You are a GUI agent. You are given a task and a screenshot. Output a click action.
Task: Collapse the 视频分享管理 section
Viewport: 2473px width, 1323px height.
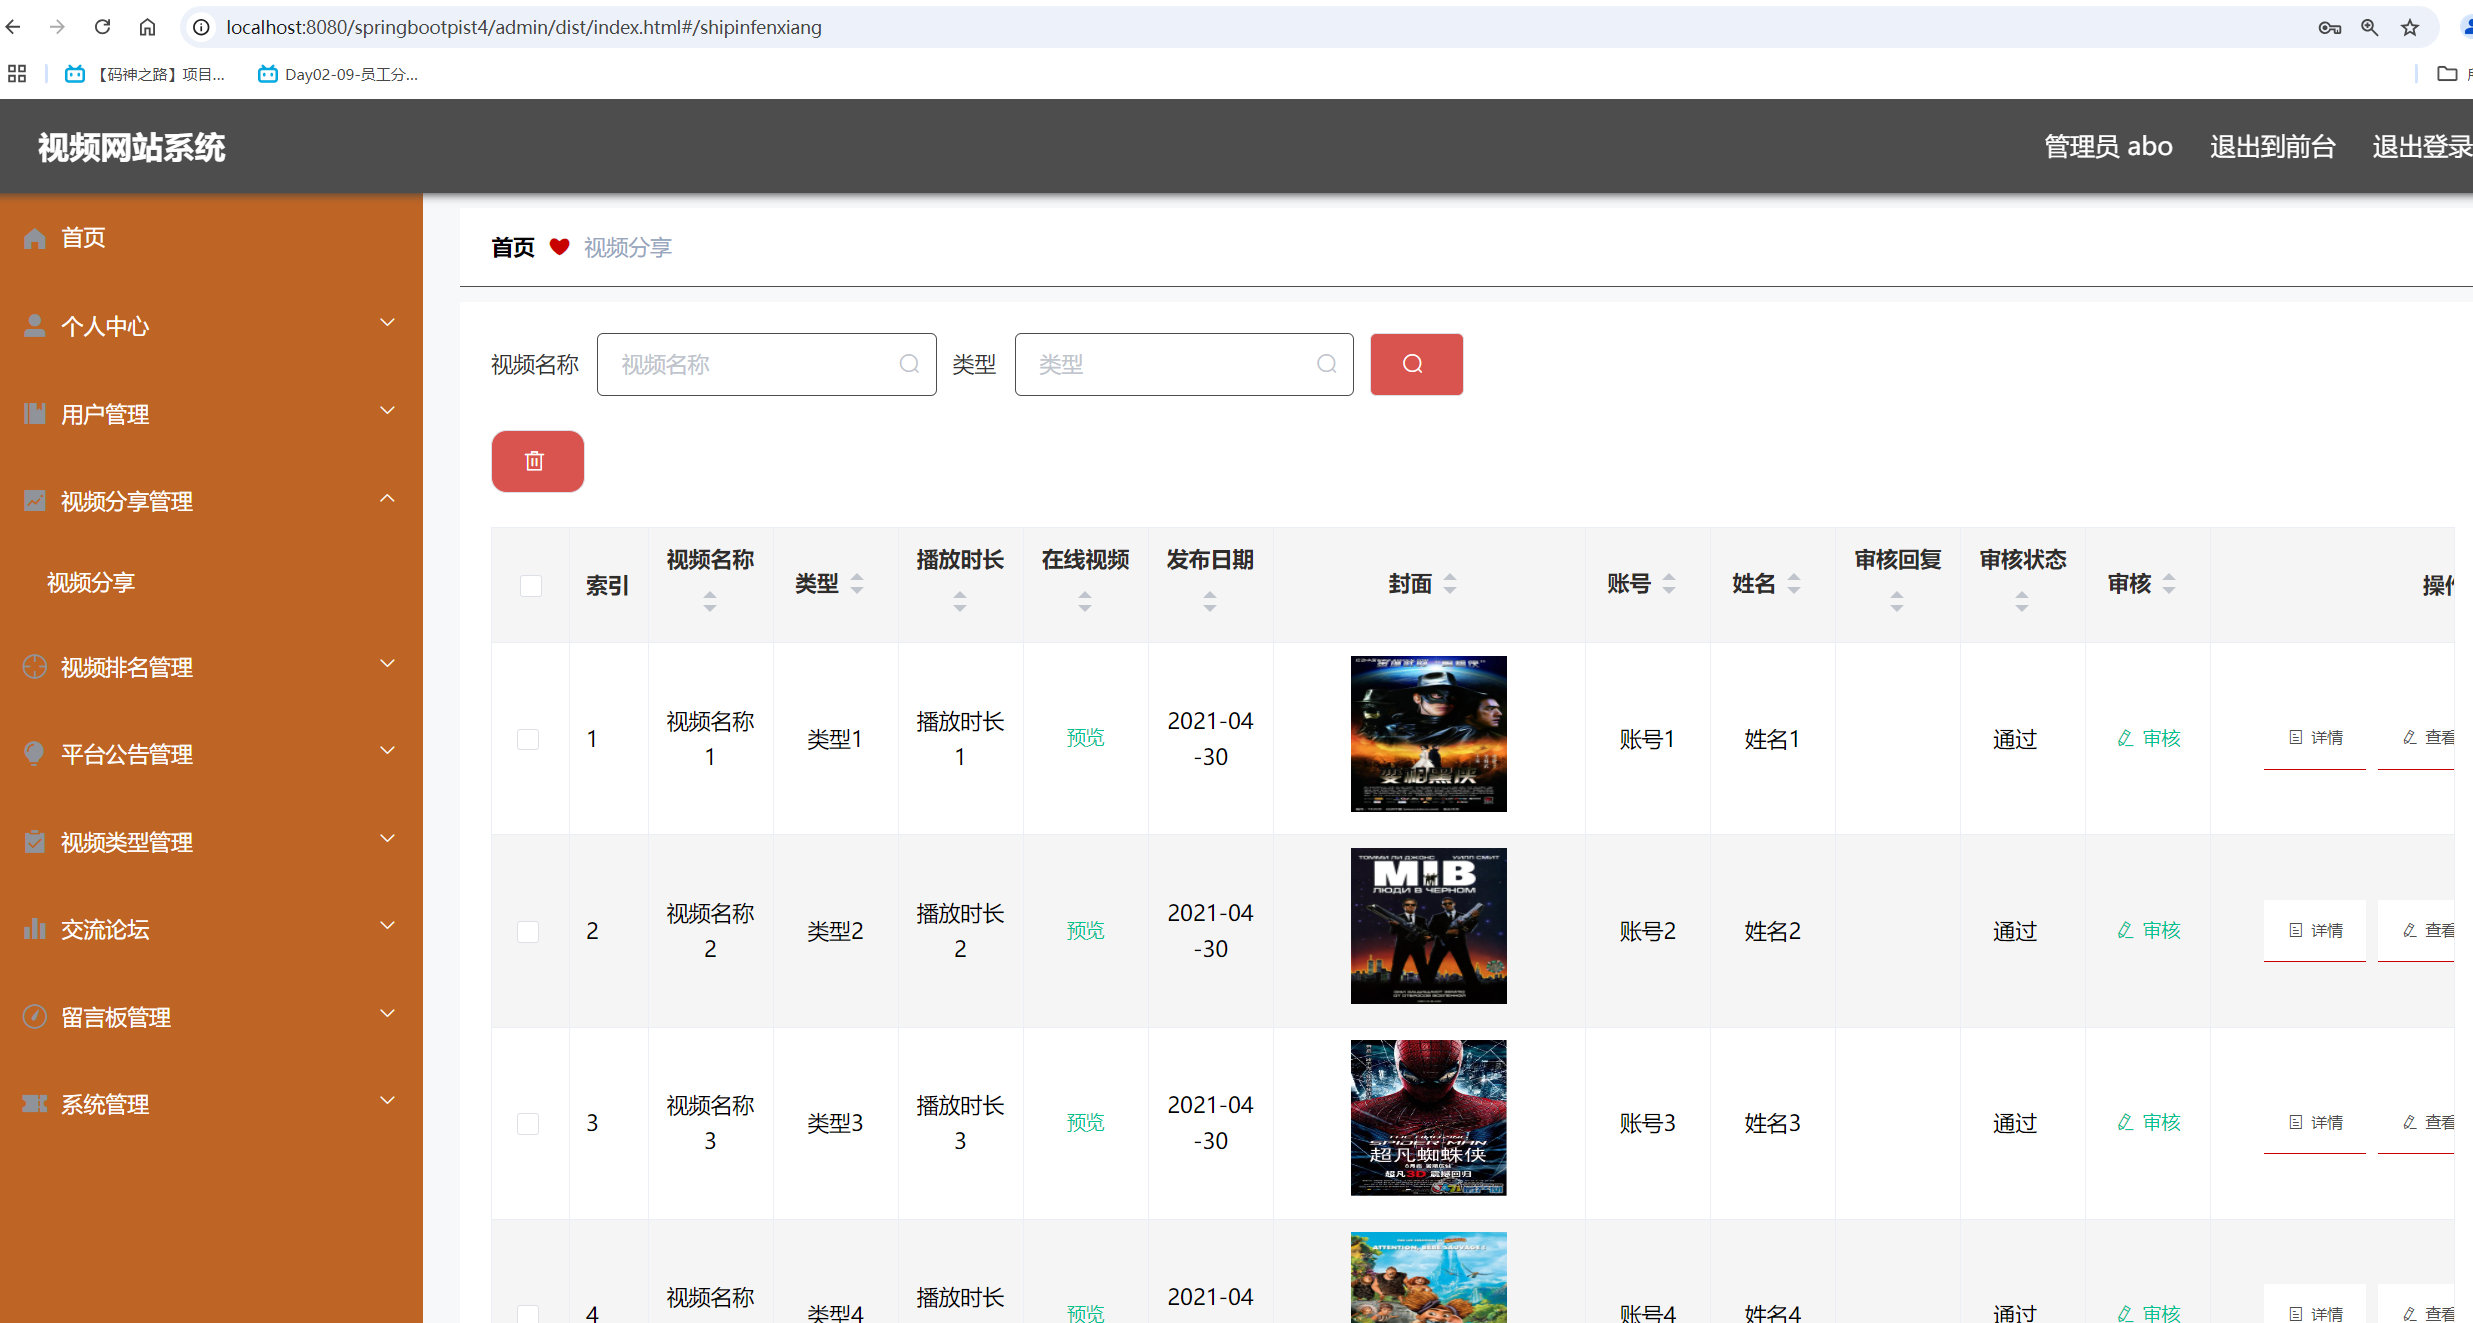point(388,497)
